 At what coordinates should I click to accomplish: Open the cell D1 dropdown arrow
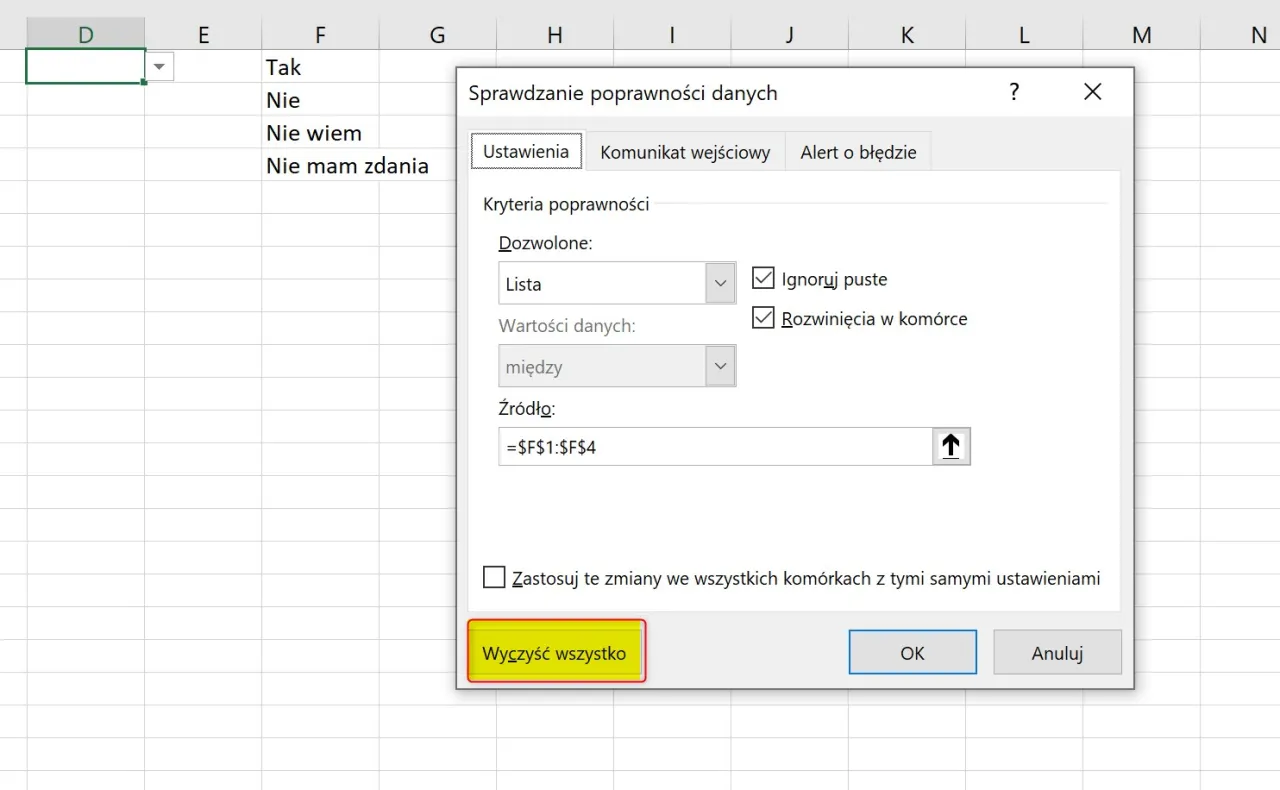tap(159, 67)
